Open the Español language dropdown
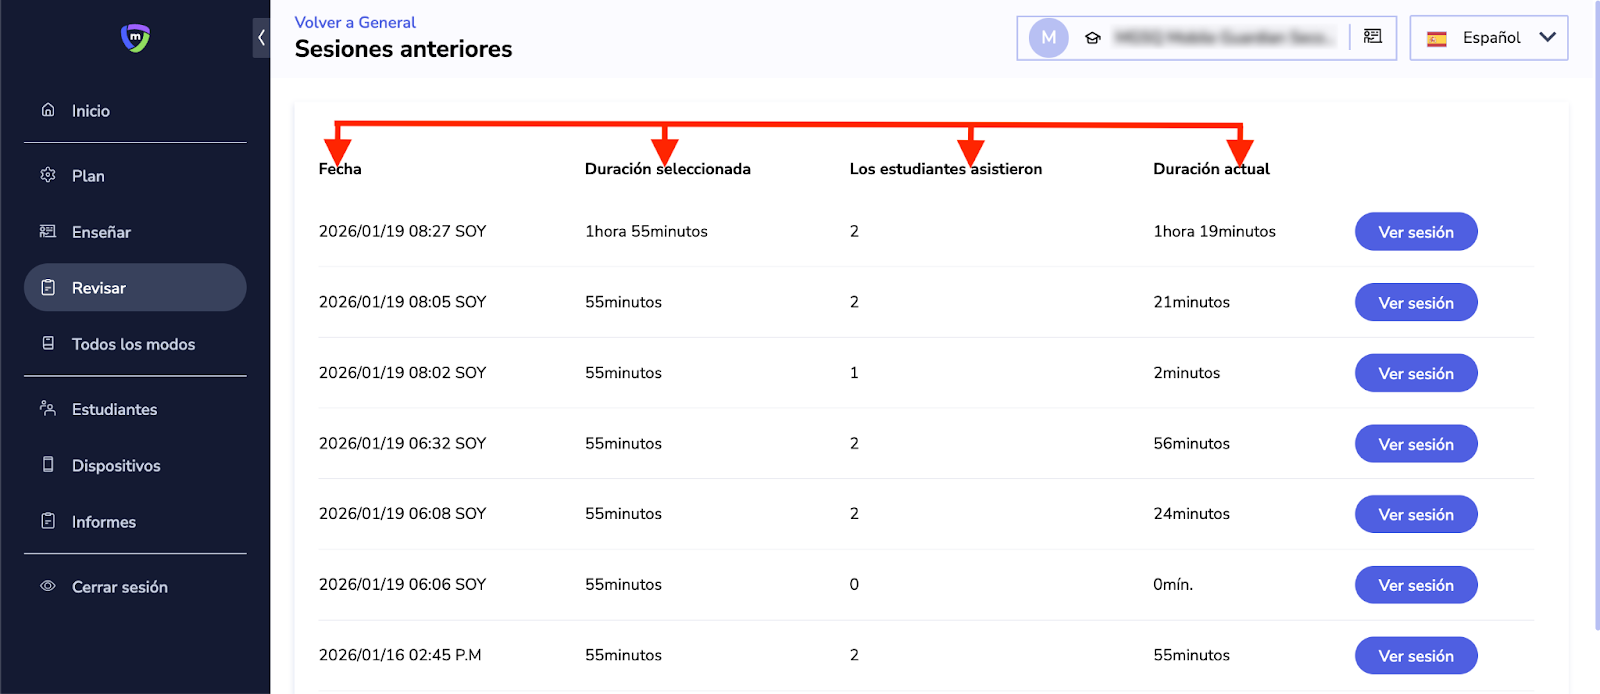1600x694 pixels. (1488, 38)
